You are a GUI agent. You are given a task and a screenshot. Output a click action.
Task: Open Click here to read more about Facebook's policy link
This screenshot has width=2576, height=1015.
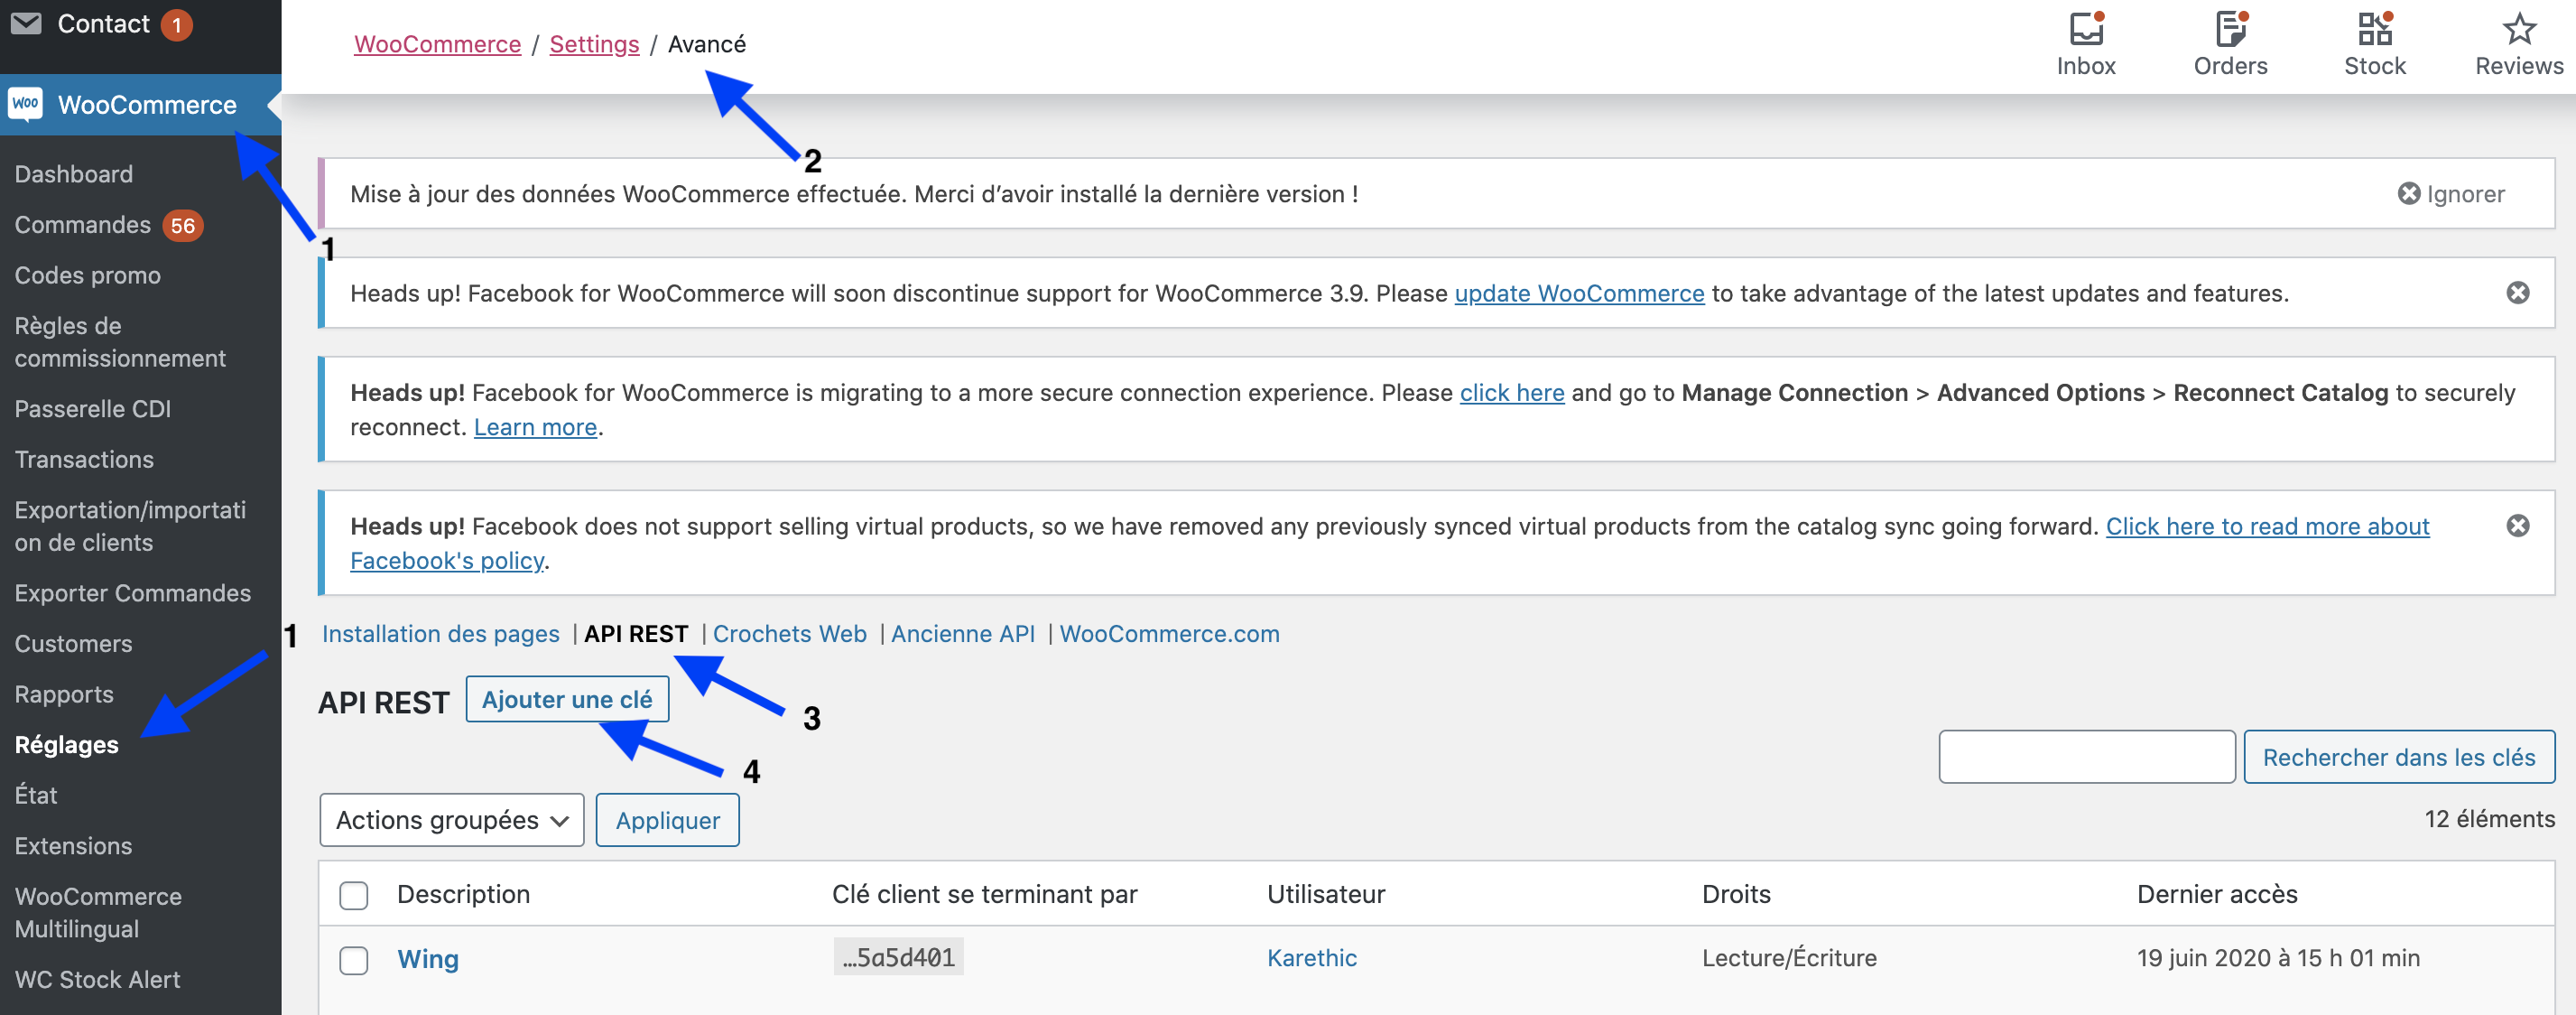pyautogui.click(x=2267, y=526)
